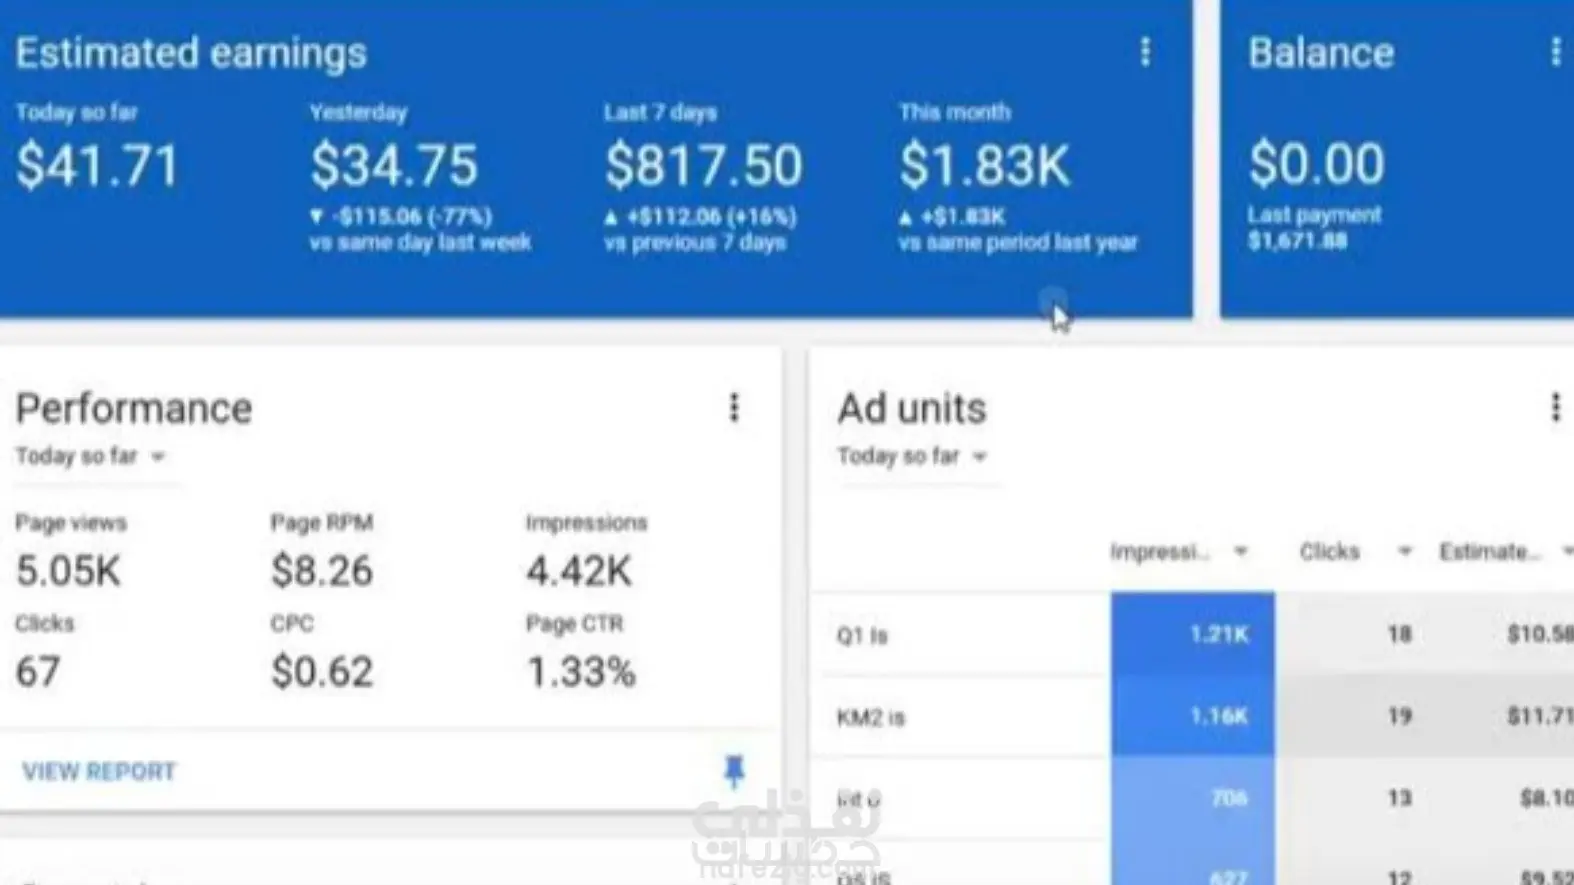1574x885 pixels.
Task: Click the Yesterday $34.75 earnings figure
Action: coord(394,165)
